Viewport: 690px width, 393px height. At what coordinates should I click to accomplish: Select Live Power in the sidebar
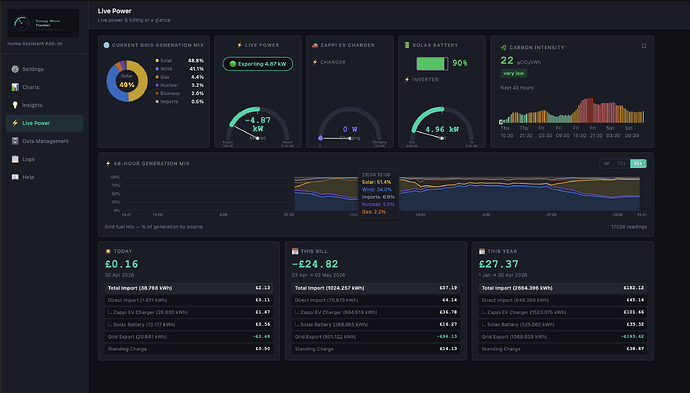click(x=44, y=123)
